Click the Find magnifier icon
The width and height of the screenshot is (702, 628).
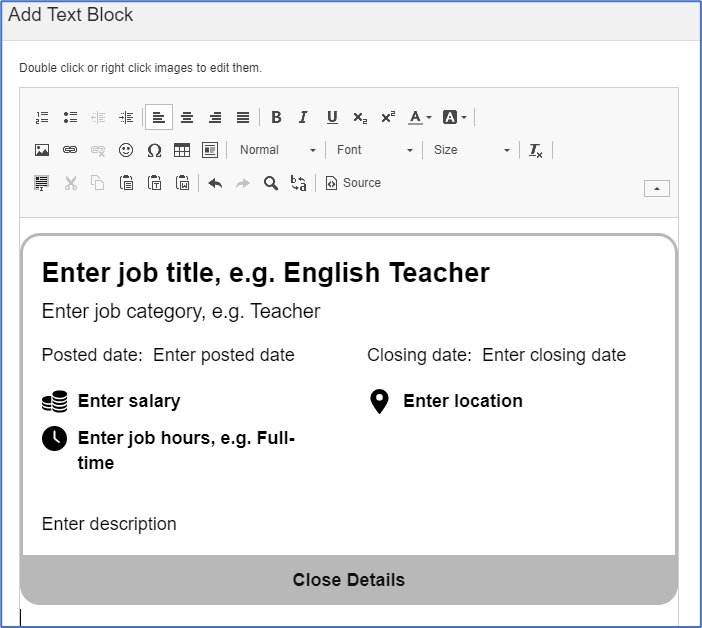[x=270, y=183]
